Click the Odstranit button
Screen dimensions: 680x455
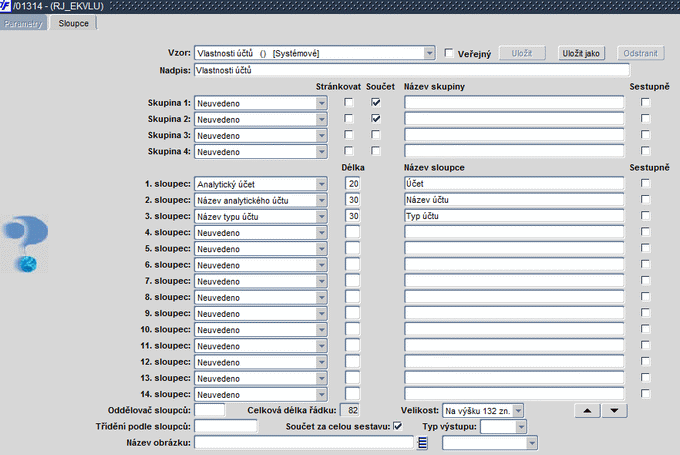coord(641,53)
